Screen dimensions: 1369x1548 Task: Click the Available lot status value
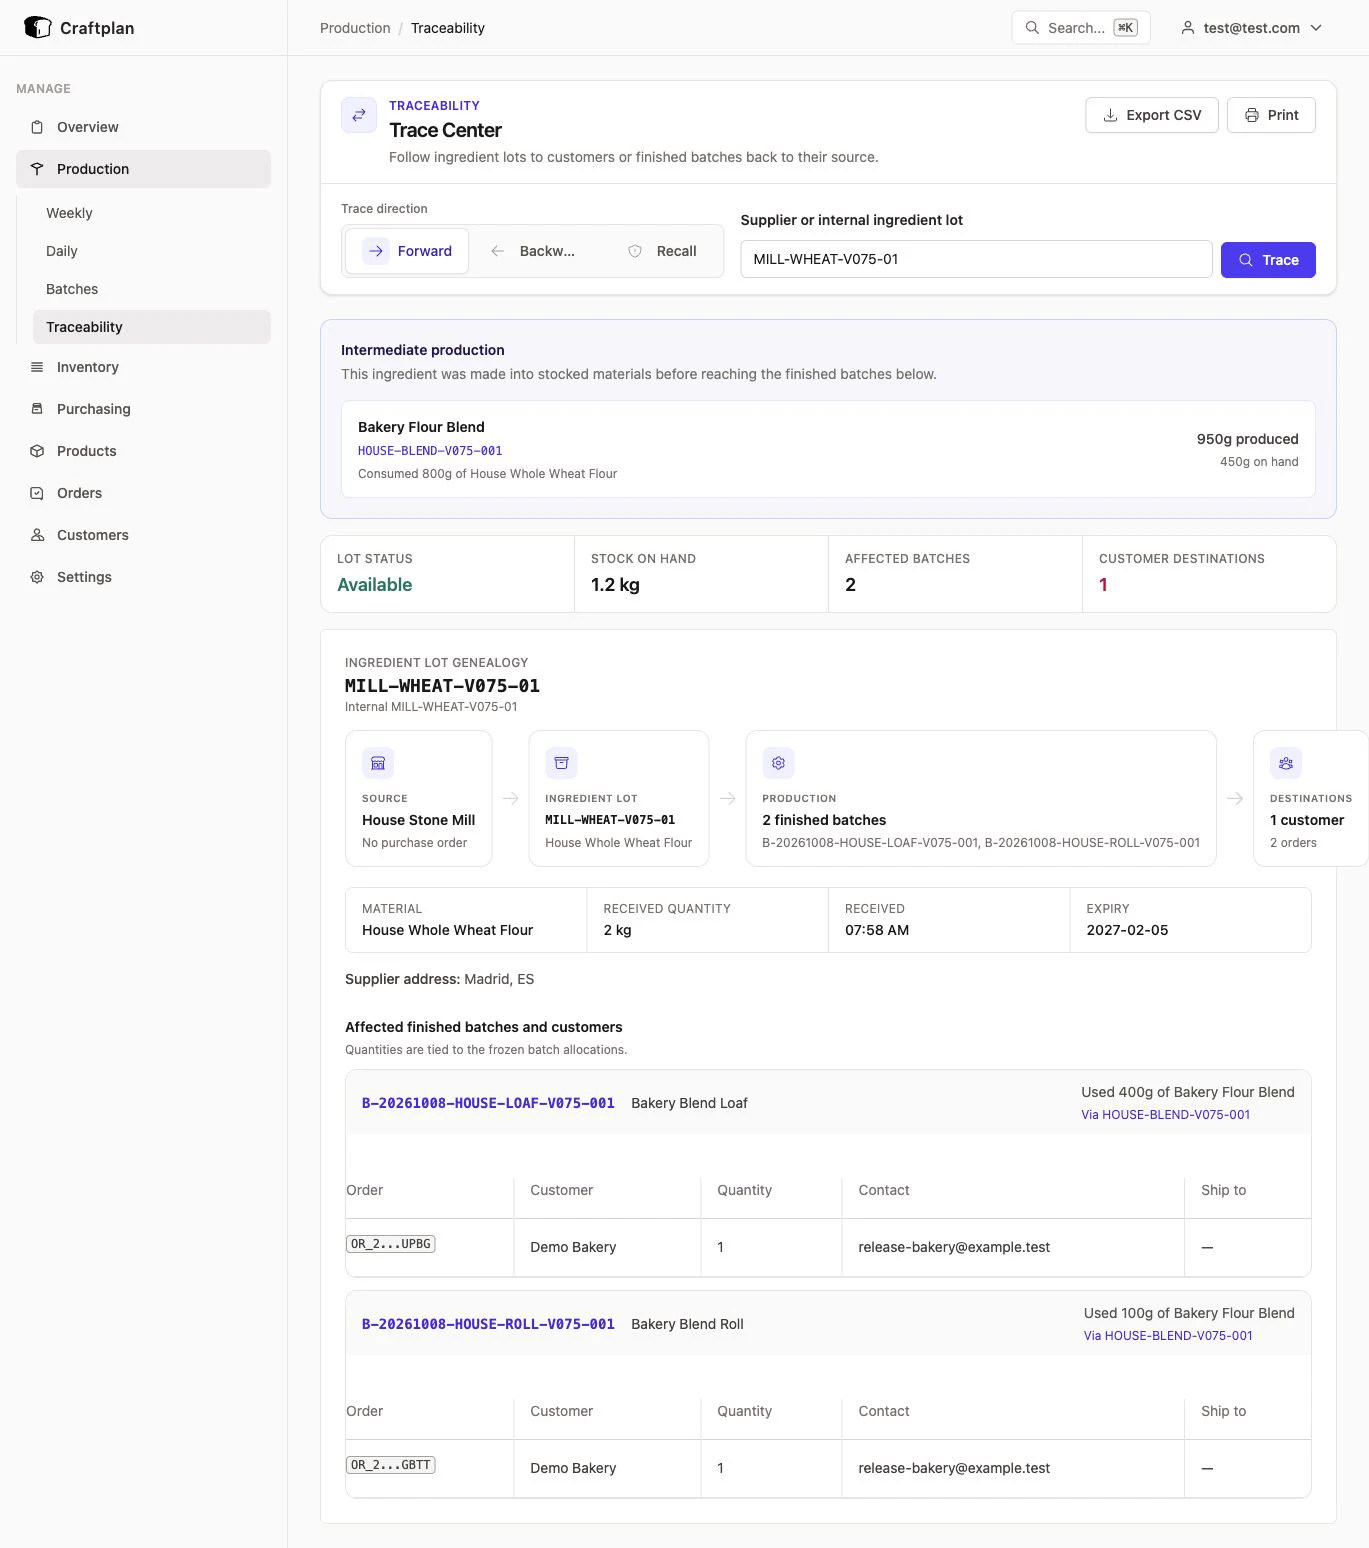(x=375, y=585)
